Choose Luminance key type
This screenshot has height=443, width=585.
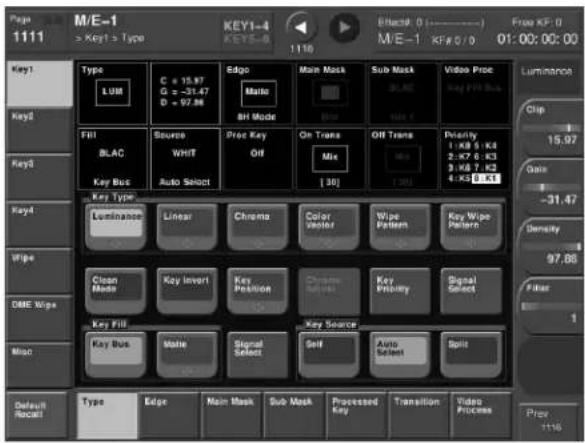[x=116, y=227]
